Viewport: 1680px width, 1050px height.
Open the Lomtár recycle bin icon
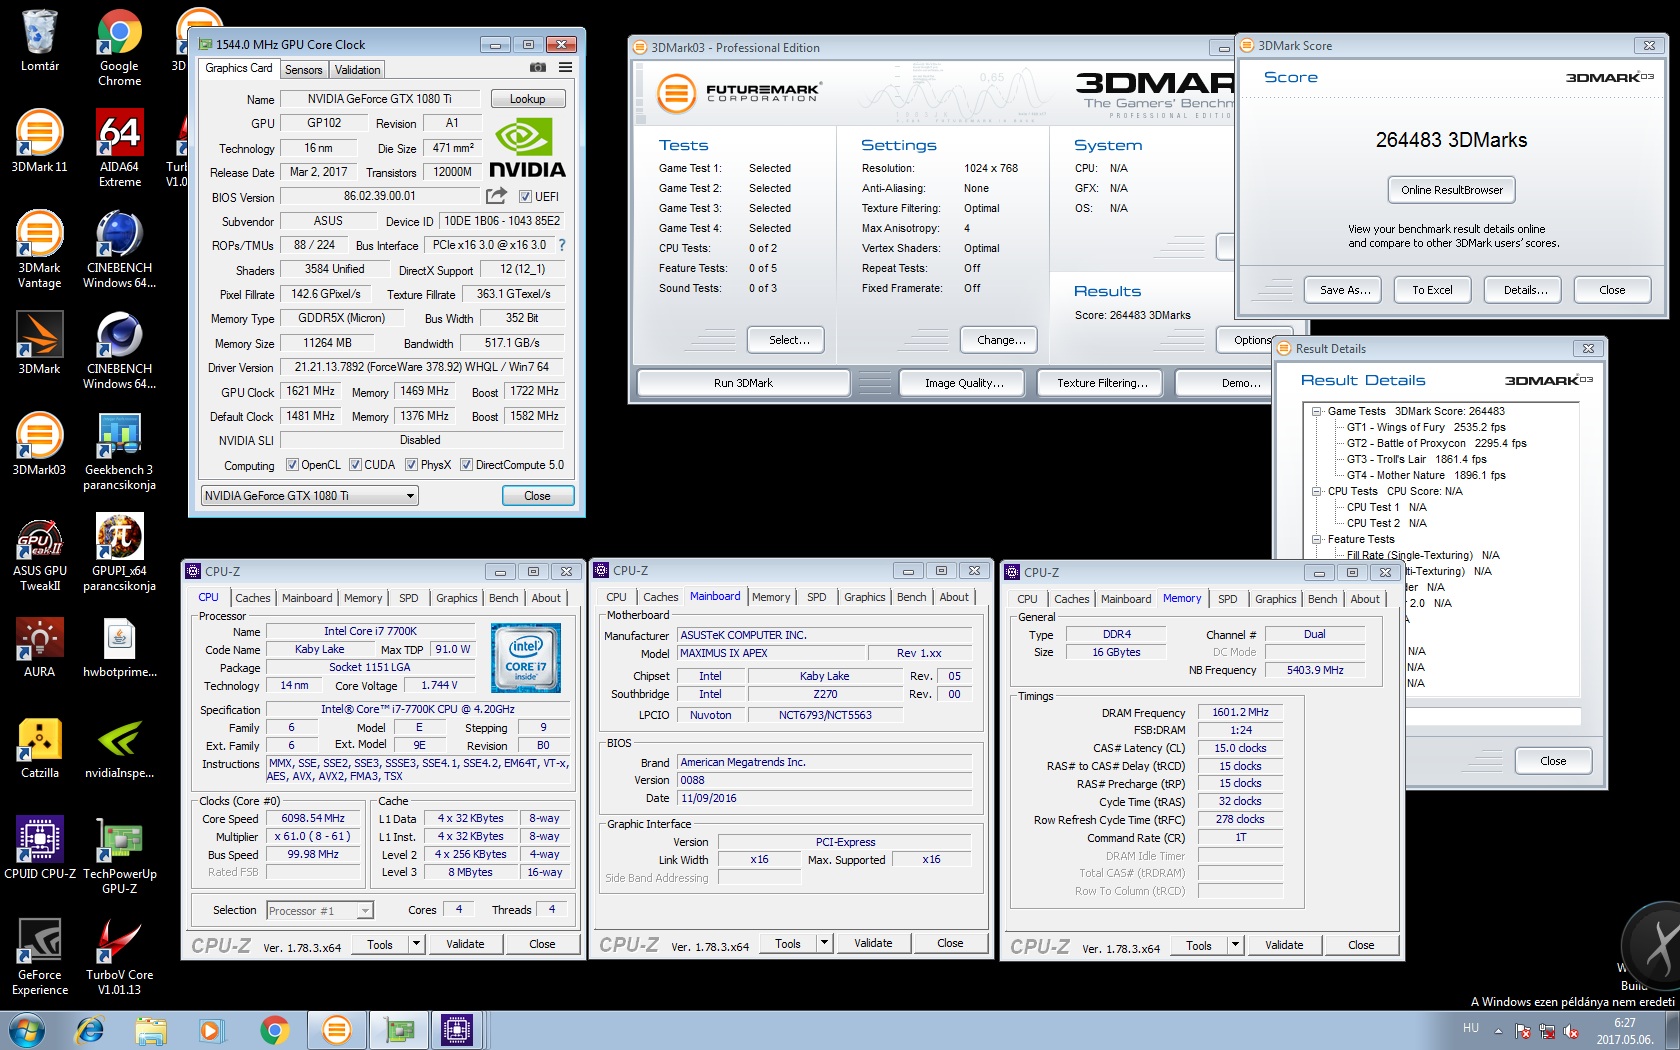tap(40, 42)
